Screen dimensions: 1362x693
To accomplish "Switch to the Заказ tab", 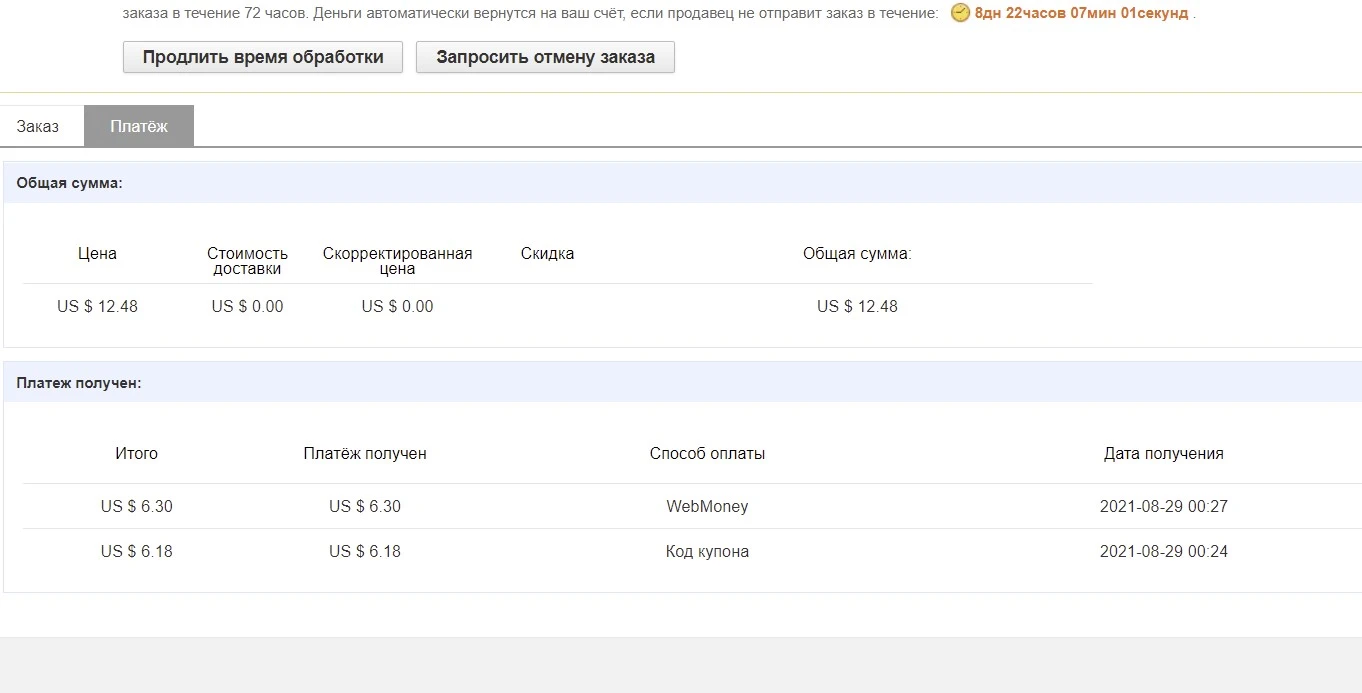I will 38,127.
